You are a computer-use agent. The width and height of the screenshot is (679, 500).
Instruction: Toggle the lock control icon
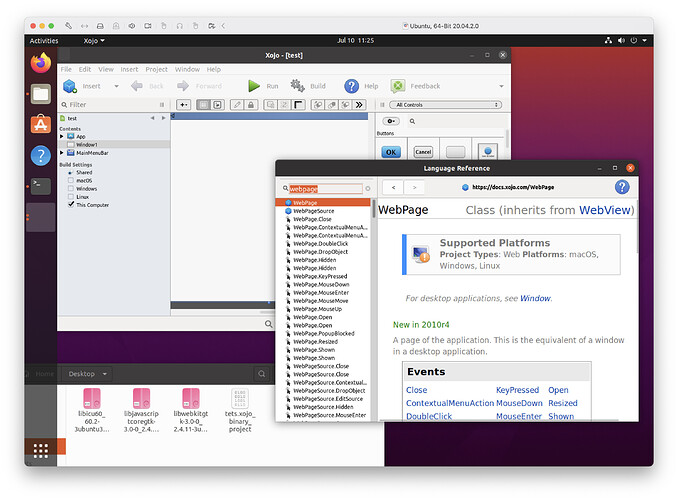pos(251,105)
